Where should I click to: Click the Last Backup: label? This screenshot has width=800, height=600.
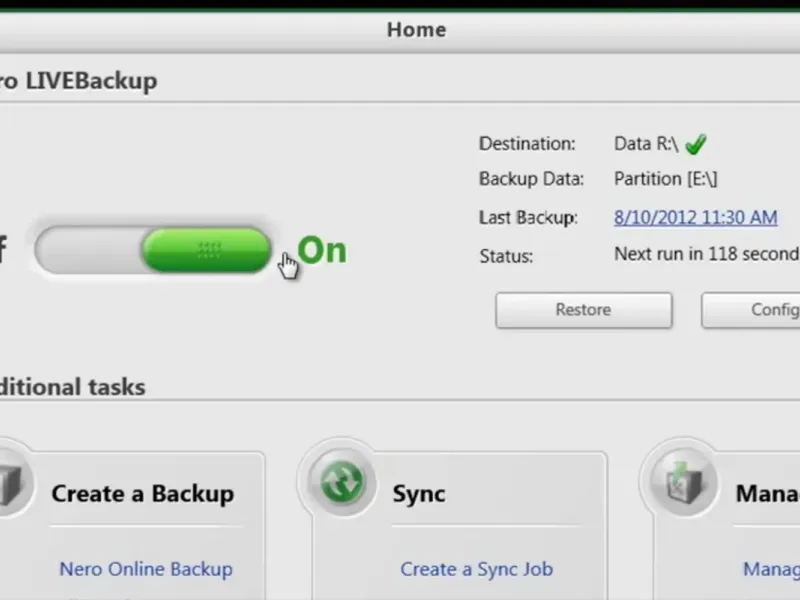tap(528, 218)
